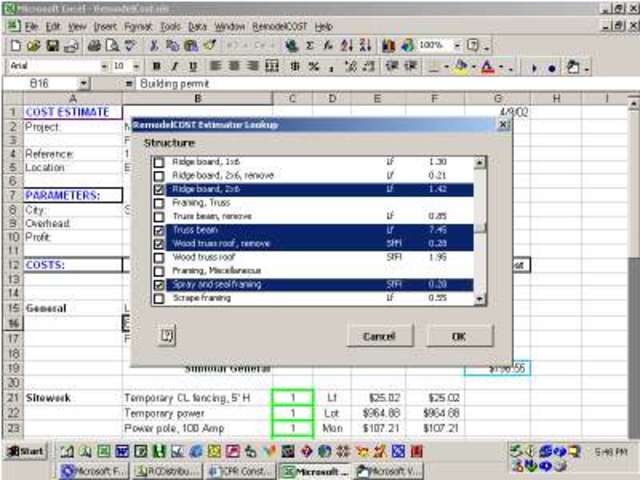Click OK to confirm lookup selection

tap(459, 336)
